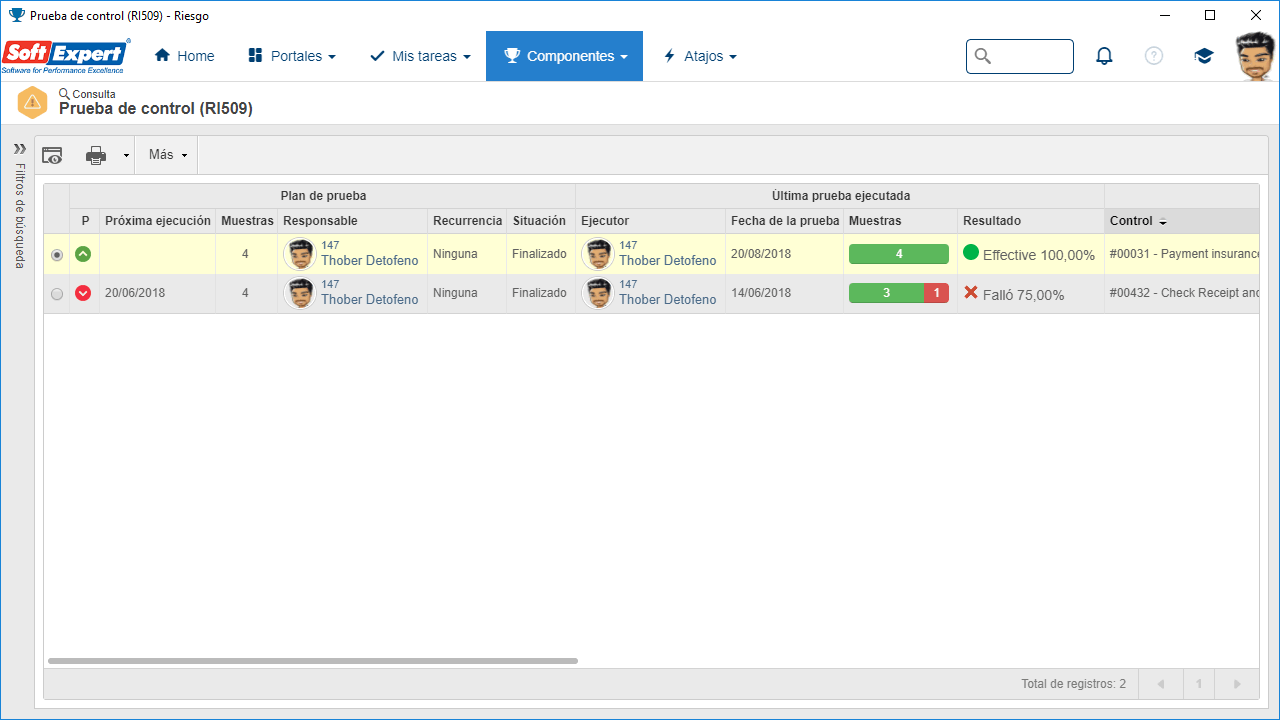
Task: Open the graduation cap training icon
Action: [x=1204, y=56]
